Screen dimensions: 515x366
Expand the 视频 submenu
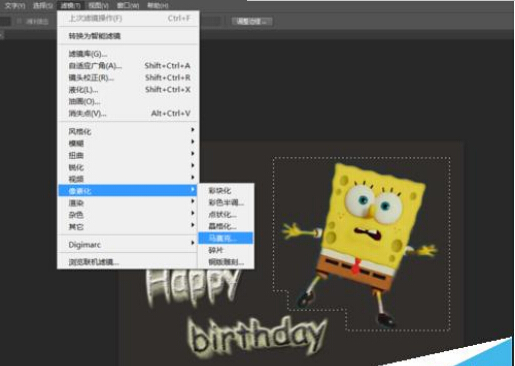129,179
